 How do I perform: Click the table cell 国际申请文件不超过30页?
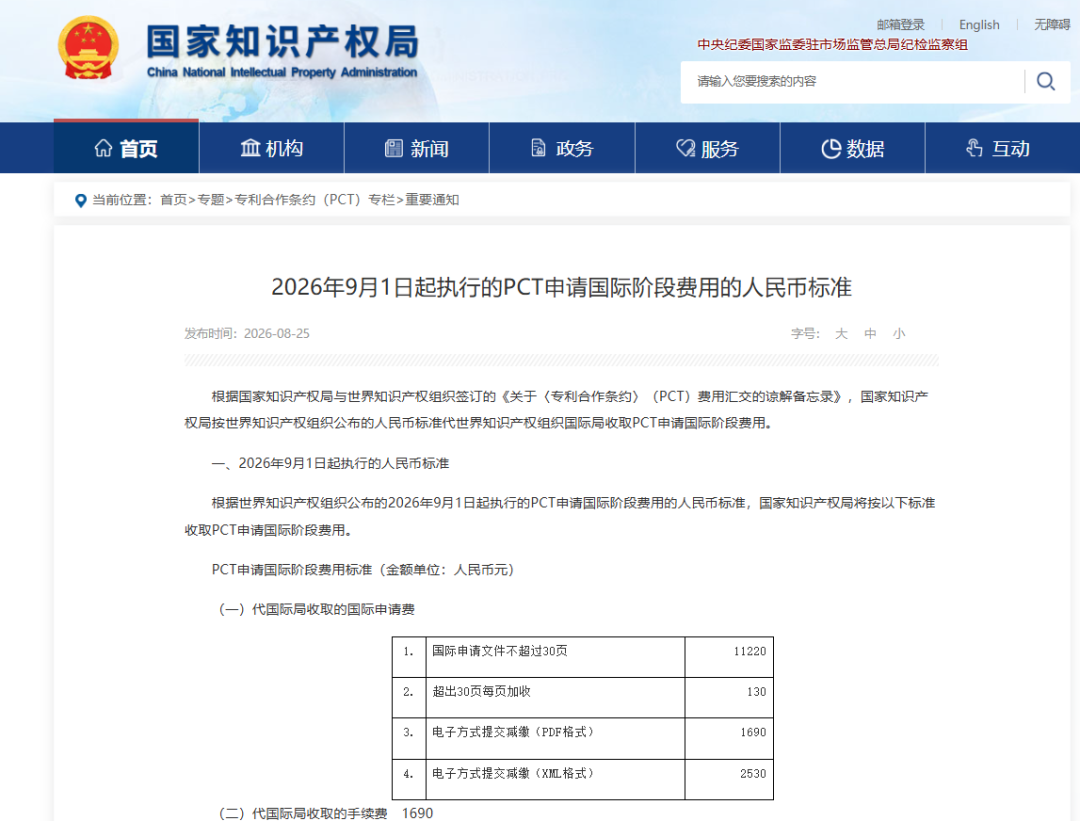(500, 651)
